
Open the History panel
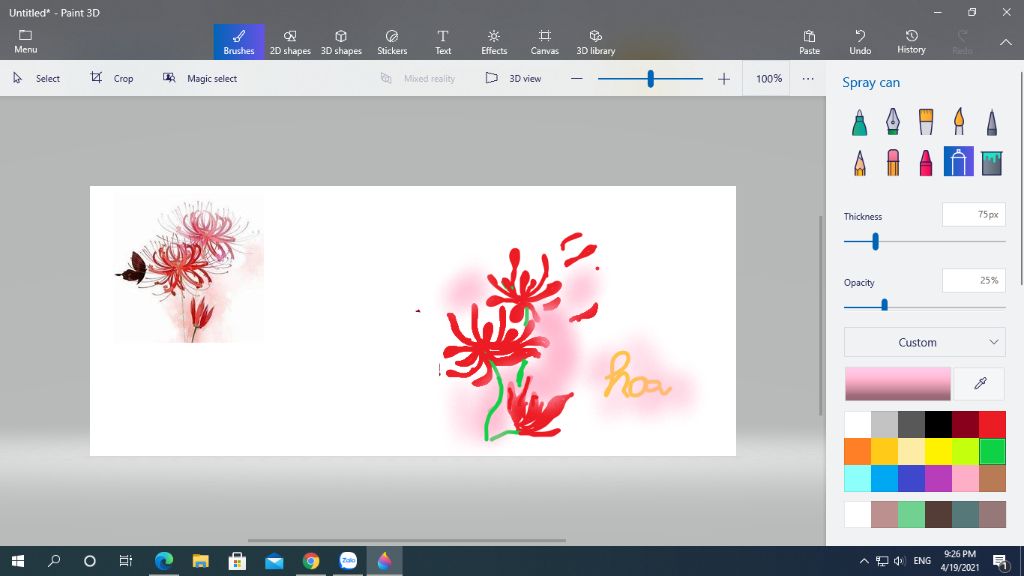point(911,42)
